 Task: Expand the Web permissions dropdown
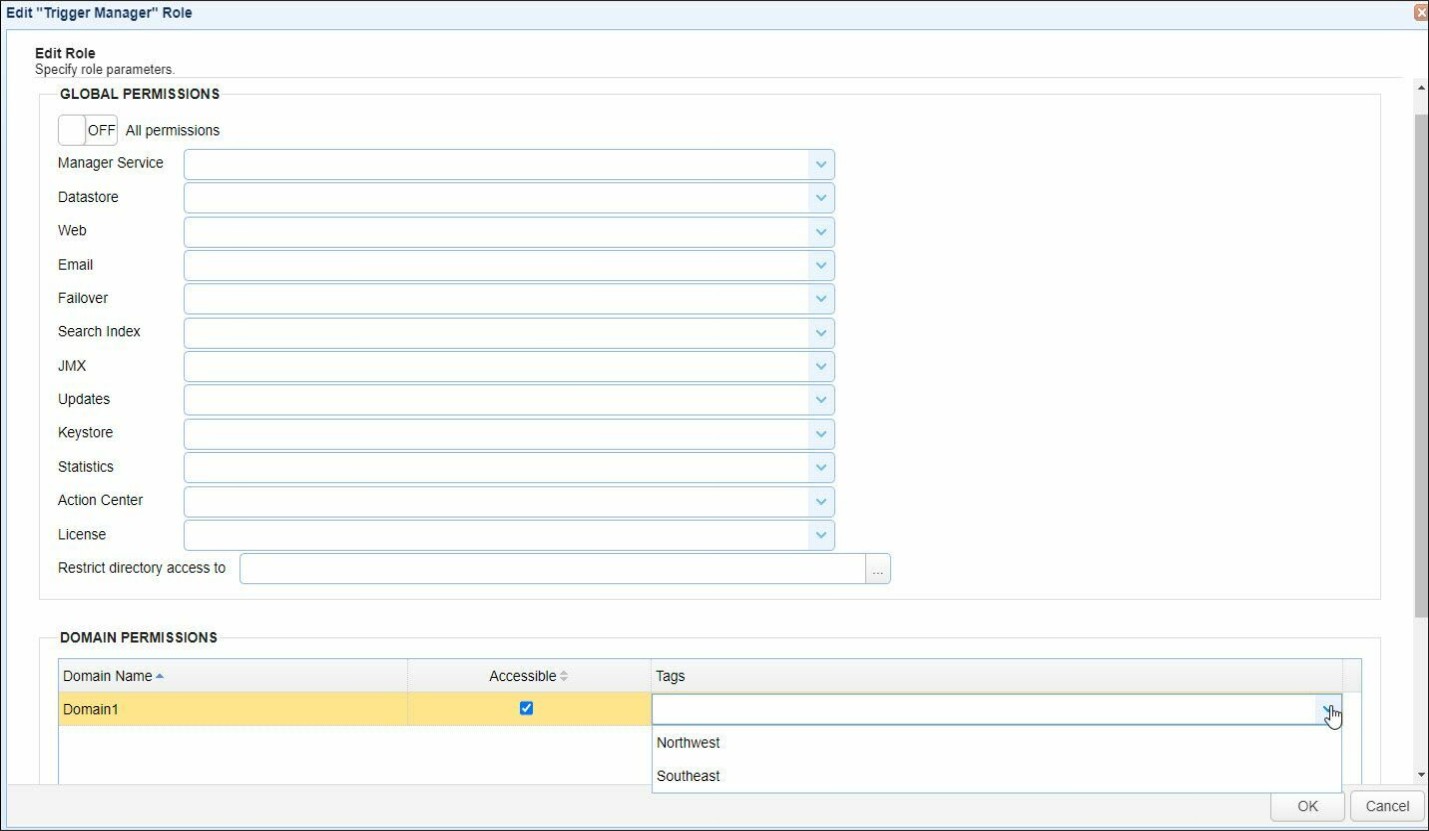(x=820, y=232)
